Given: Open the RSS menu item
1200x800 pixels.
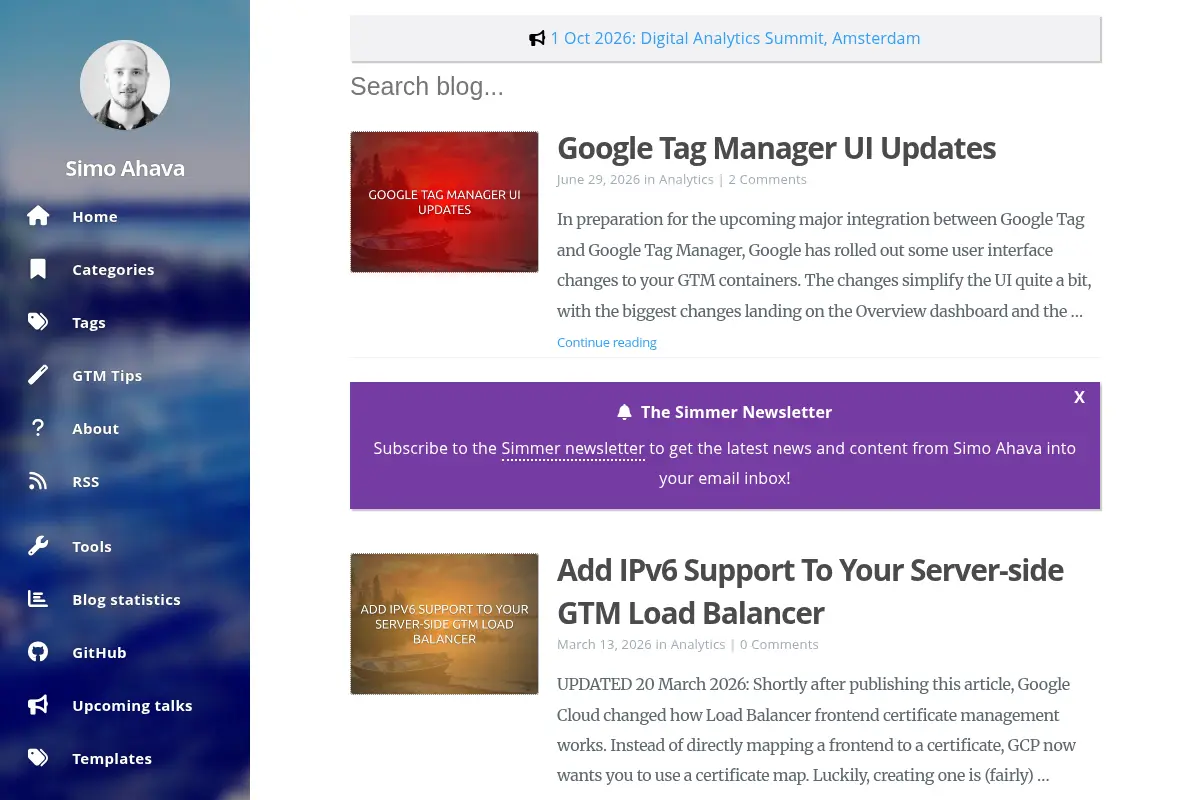Looking at the screenshot, I should [x=86, y=481].
